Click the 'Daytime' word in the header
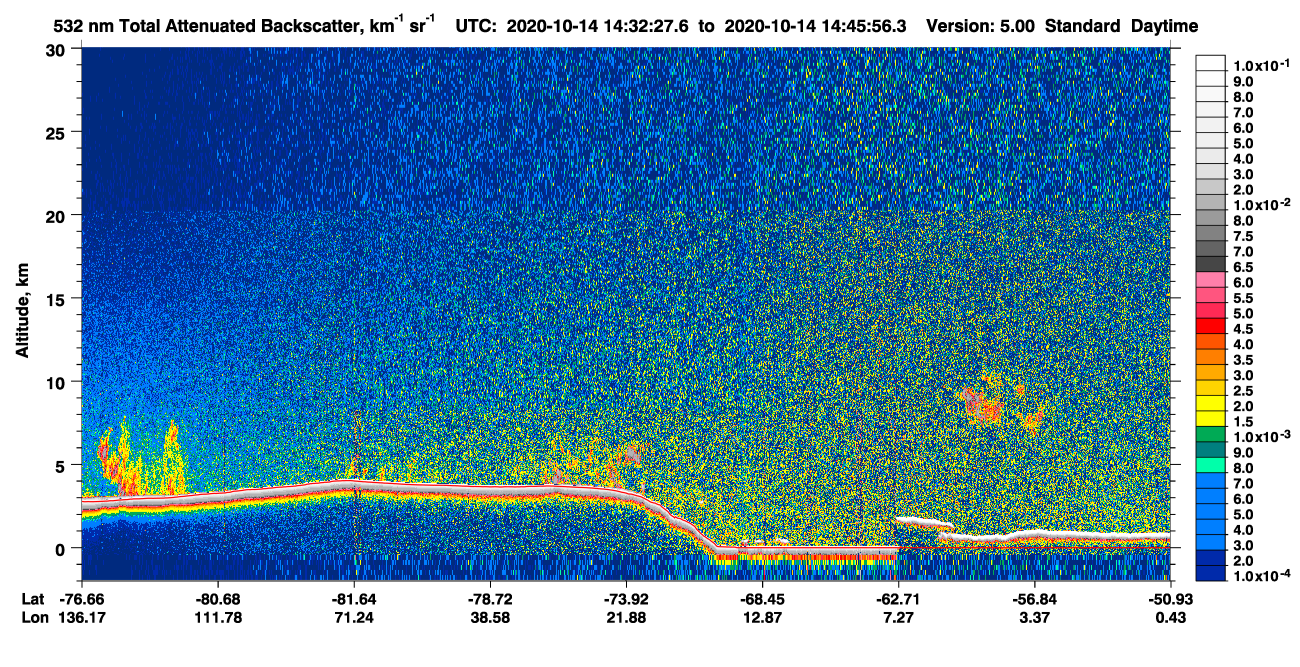Screen dimensions: 1300x667 pos(1165,26)
